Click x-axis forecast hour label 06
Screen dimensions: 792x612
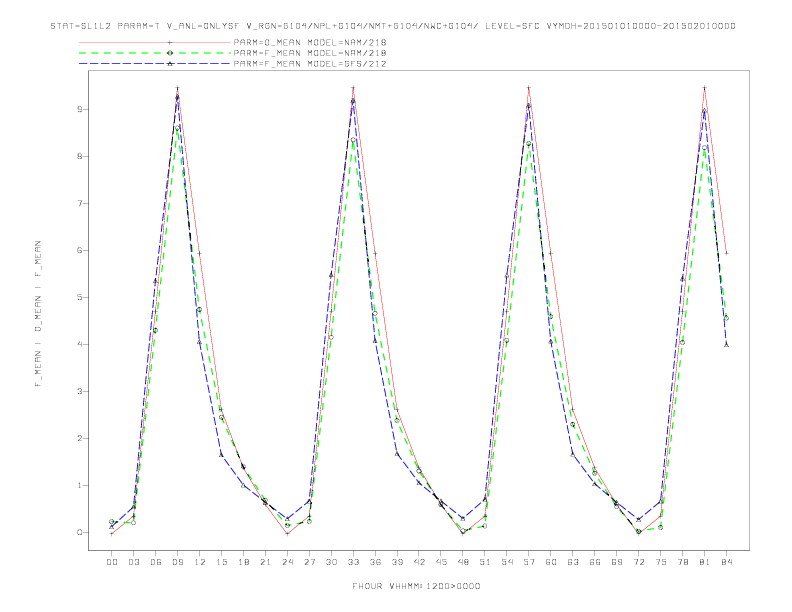pyautogui.click(x=156, y=562)
